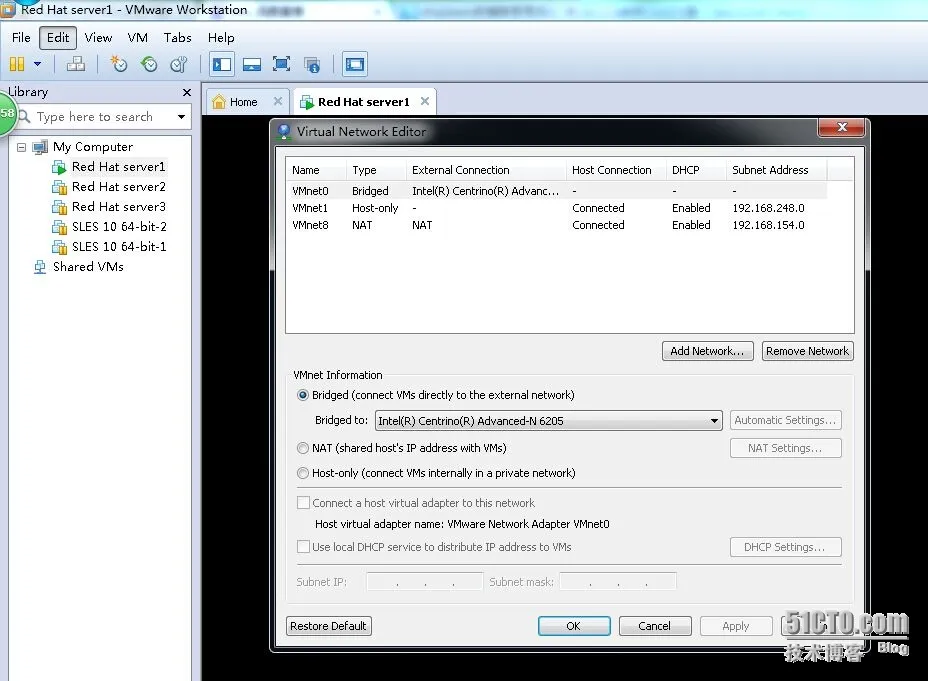Open the View menu
Viewport: 928px width, 681px height.
(x=98, y=38)
